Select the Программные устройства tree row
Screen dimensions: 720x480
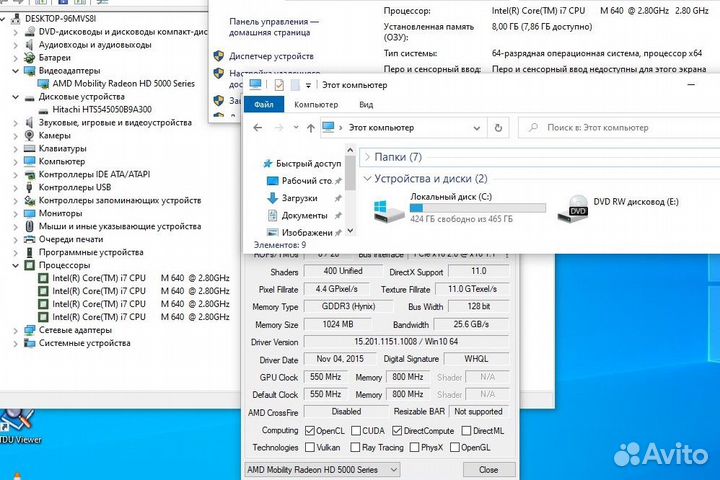click(84, 252)
